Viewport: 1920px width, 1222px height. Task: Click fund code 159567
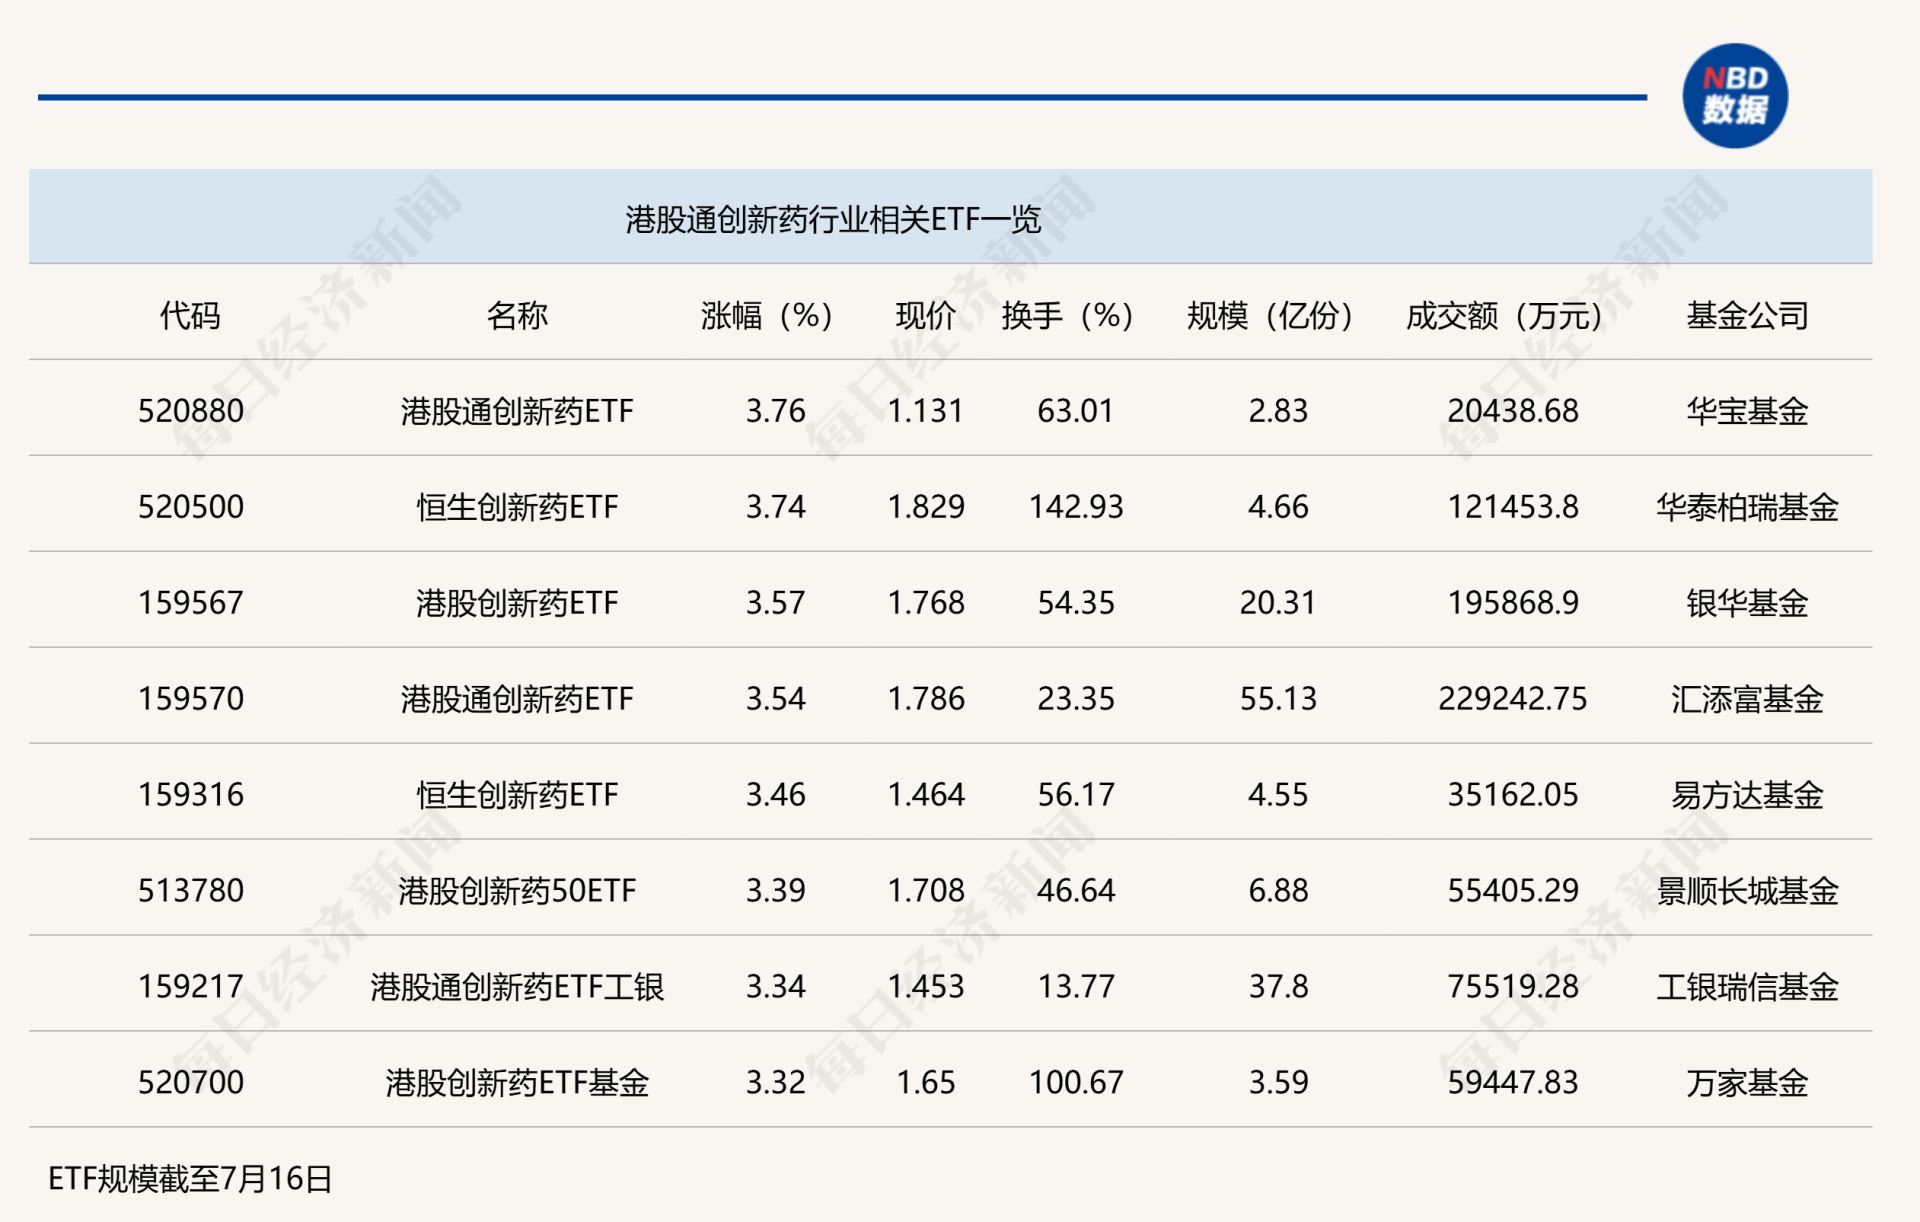tap(190, 603)
